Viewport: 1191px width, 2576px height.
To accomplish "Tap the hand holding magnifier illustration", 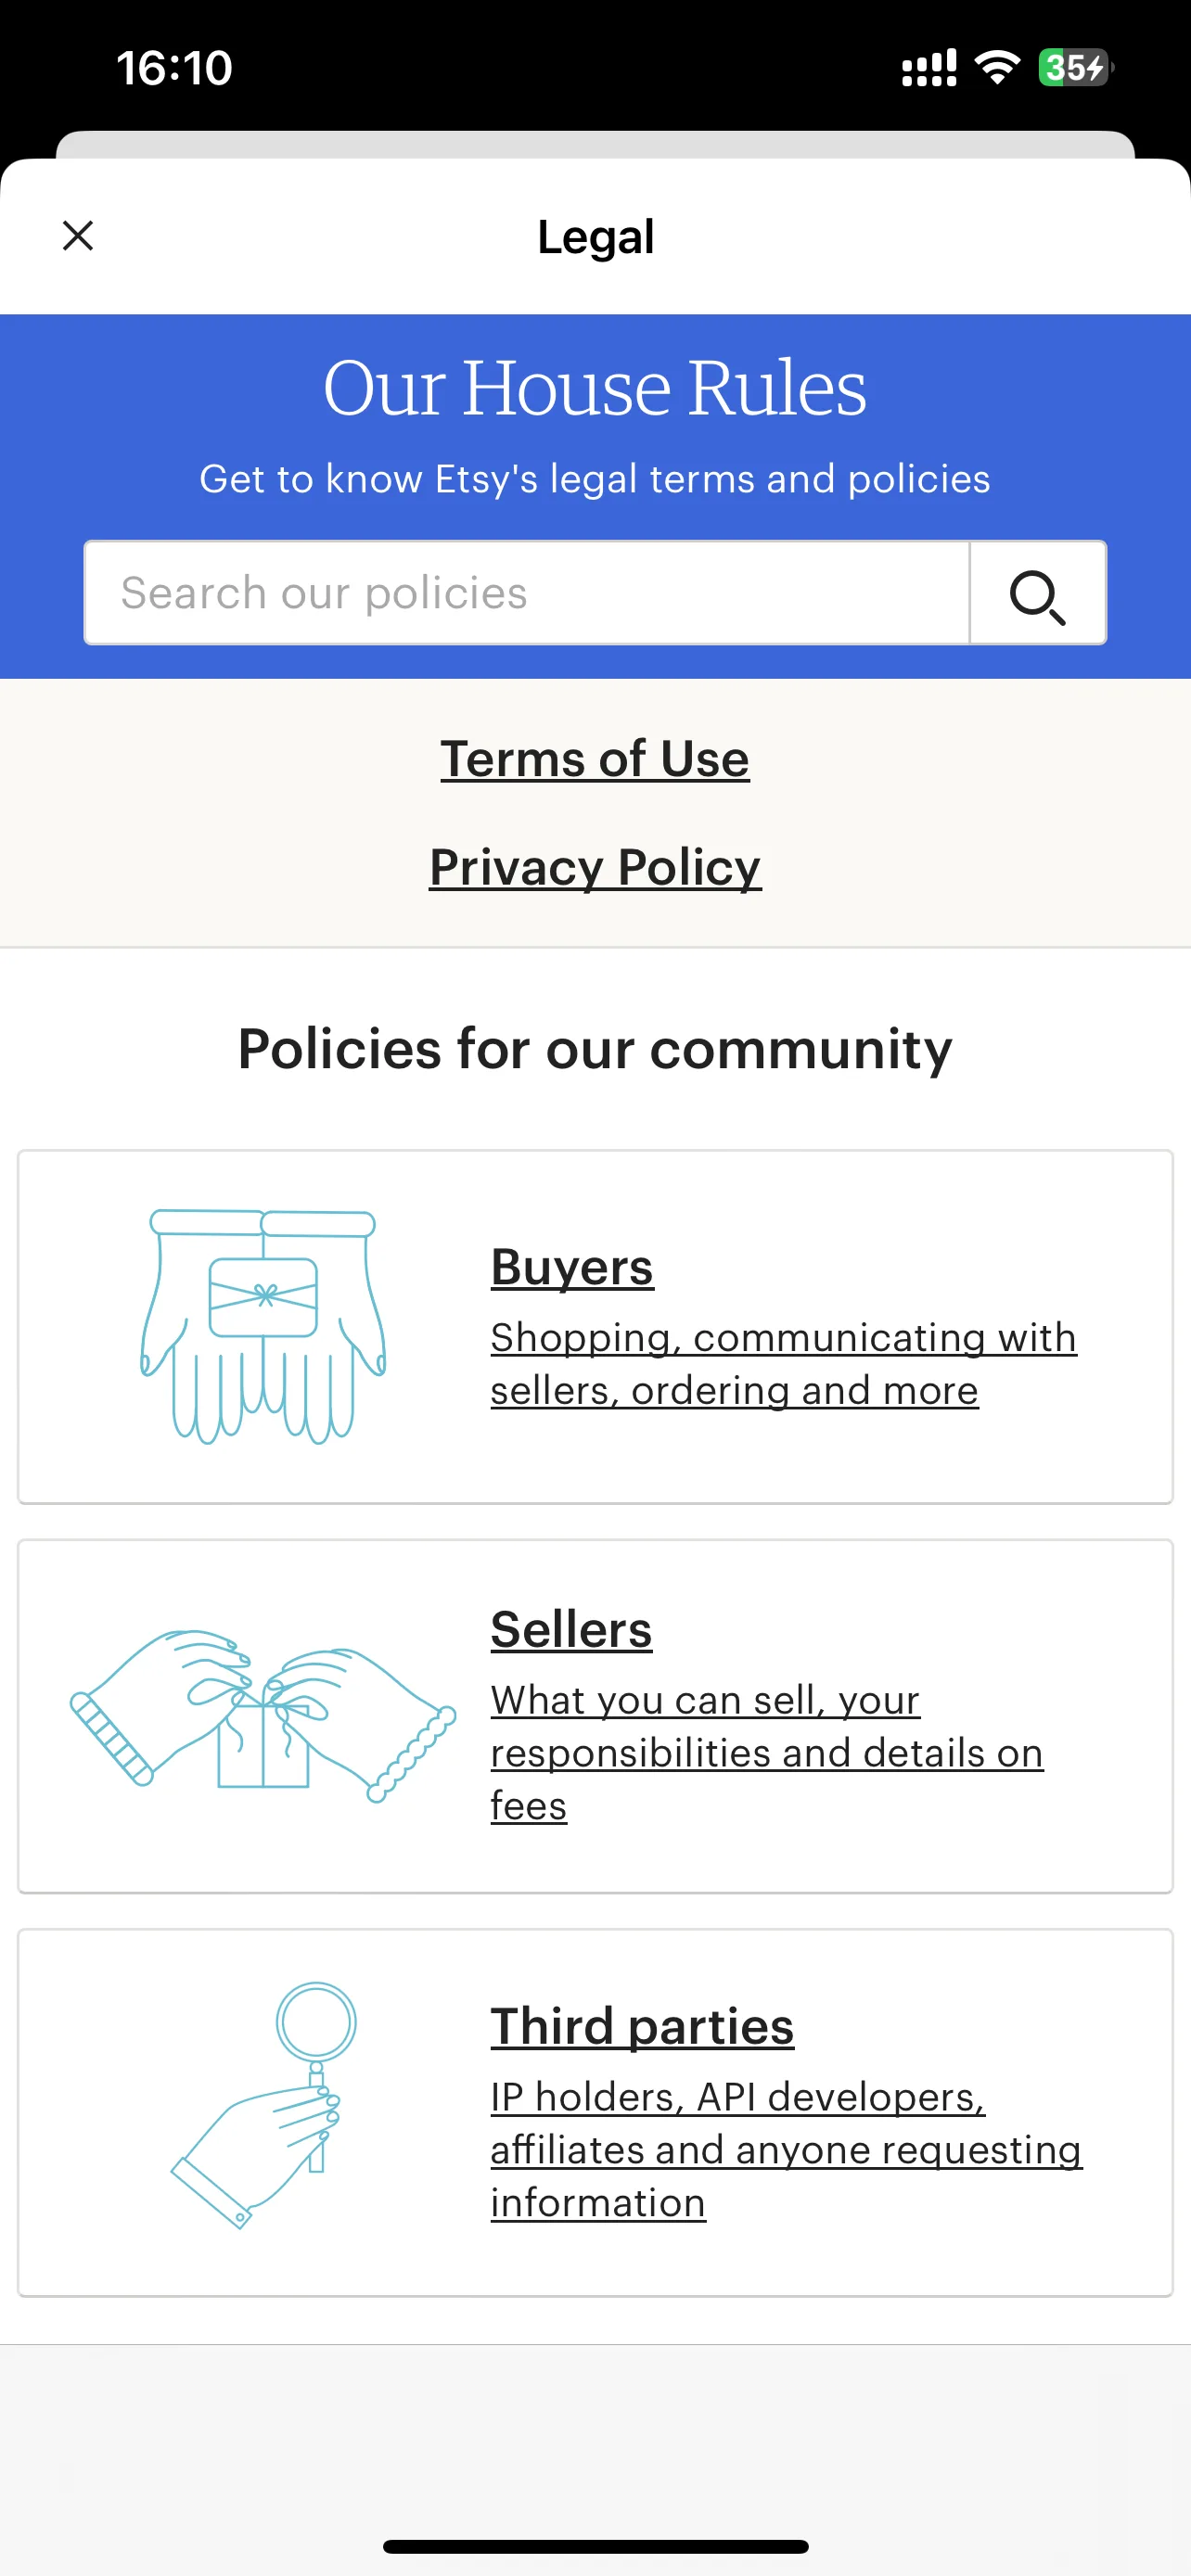I will [x=263, y=2106].
